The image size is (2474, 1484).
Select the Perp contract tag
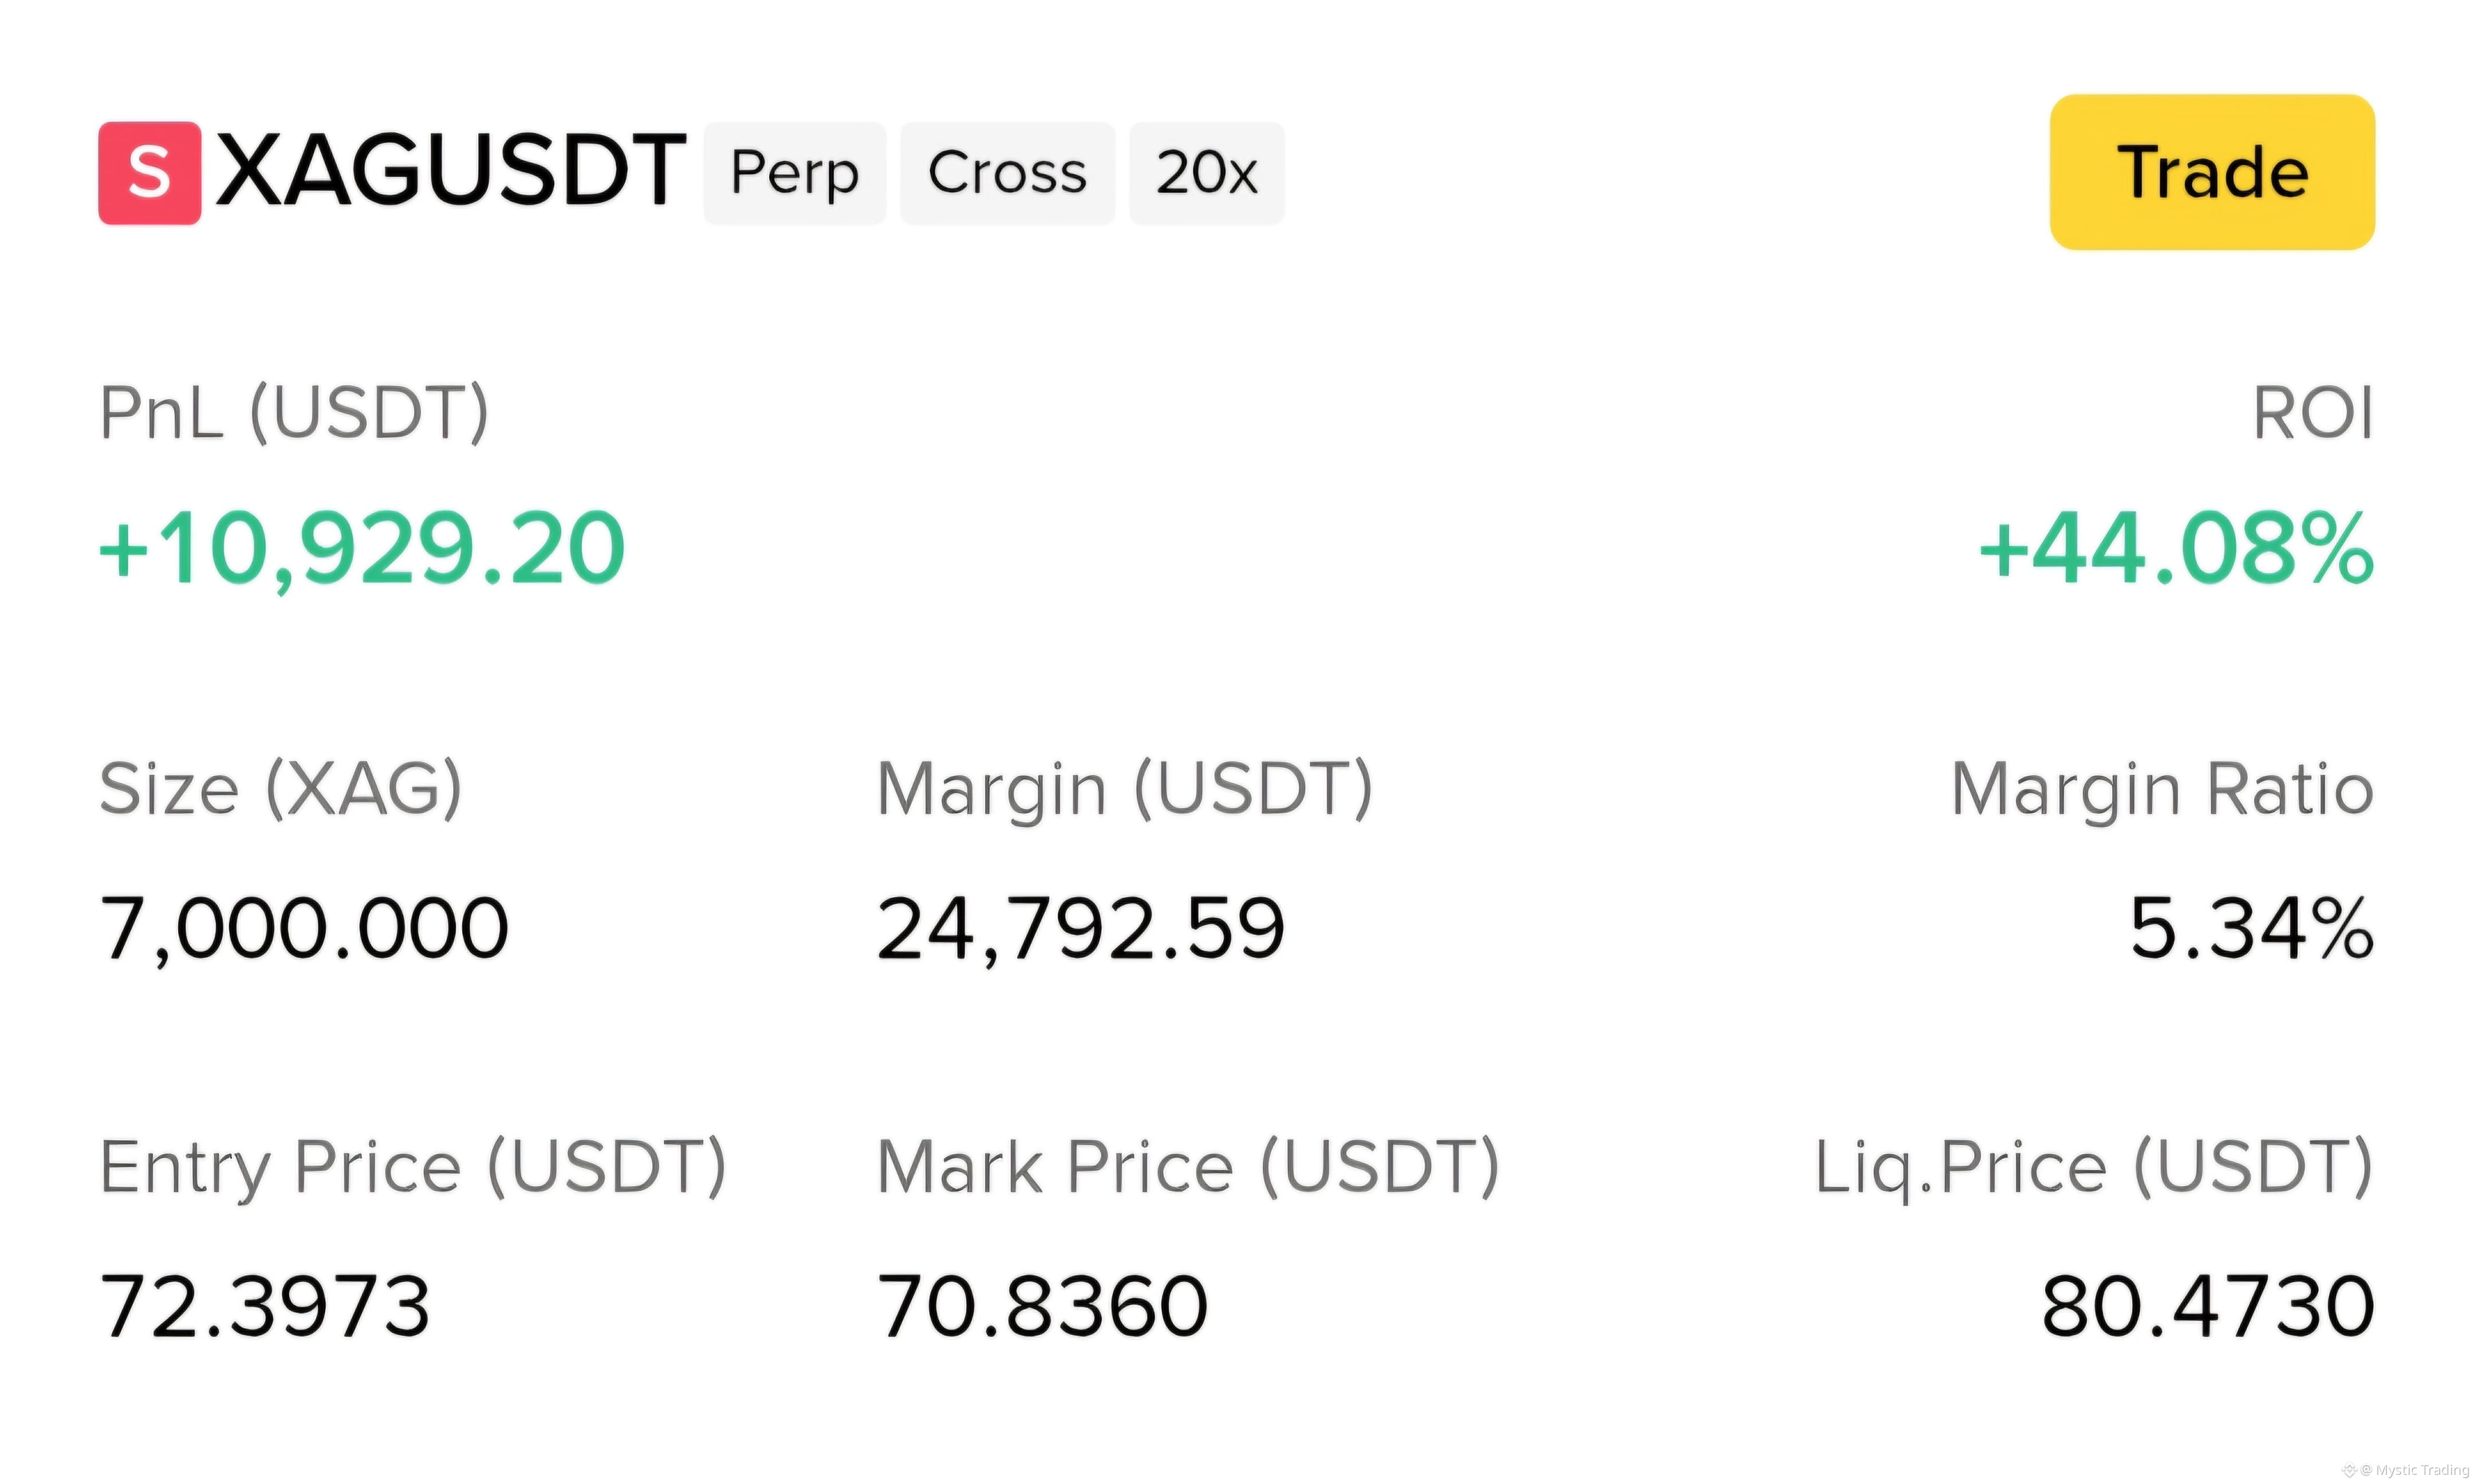[x=795, y=173]
